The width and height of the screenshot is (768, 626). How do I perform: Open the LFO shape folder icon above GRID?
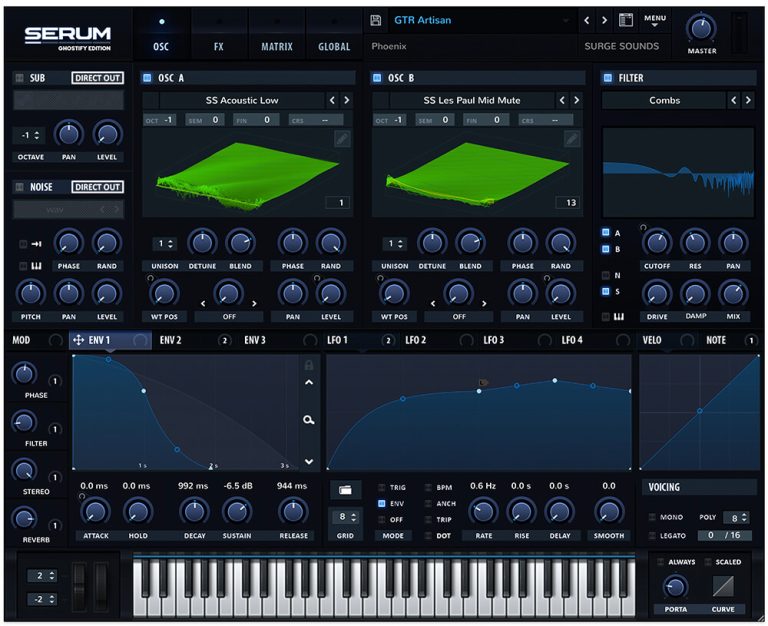point(345,489)
